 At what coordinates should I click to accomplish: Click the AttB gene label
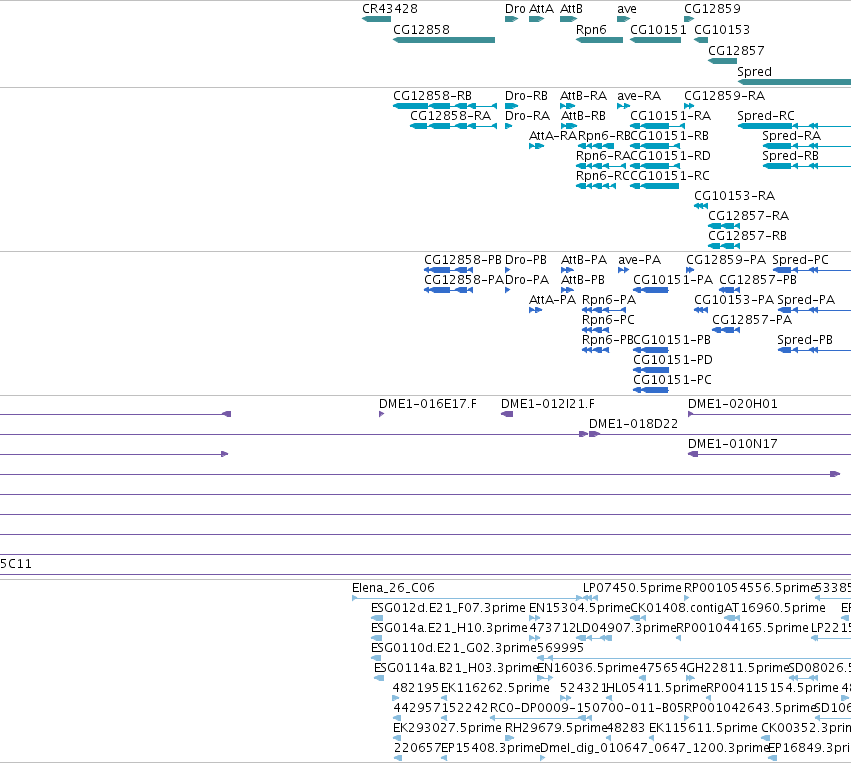pos(571,9)
